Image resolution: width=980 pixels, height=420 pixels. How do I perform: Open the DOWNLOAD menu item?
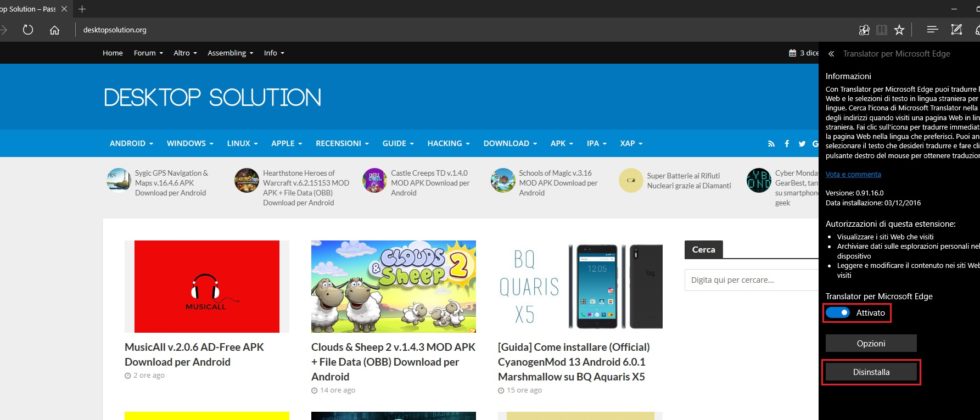pyautogui.click(x=510, y=143)
